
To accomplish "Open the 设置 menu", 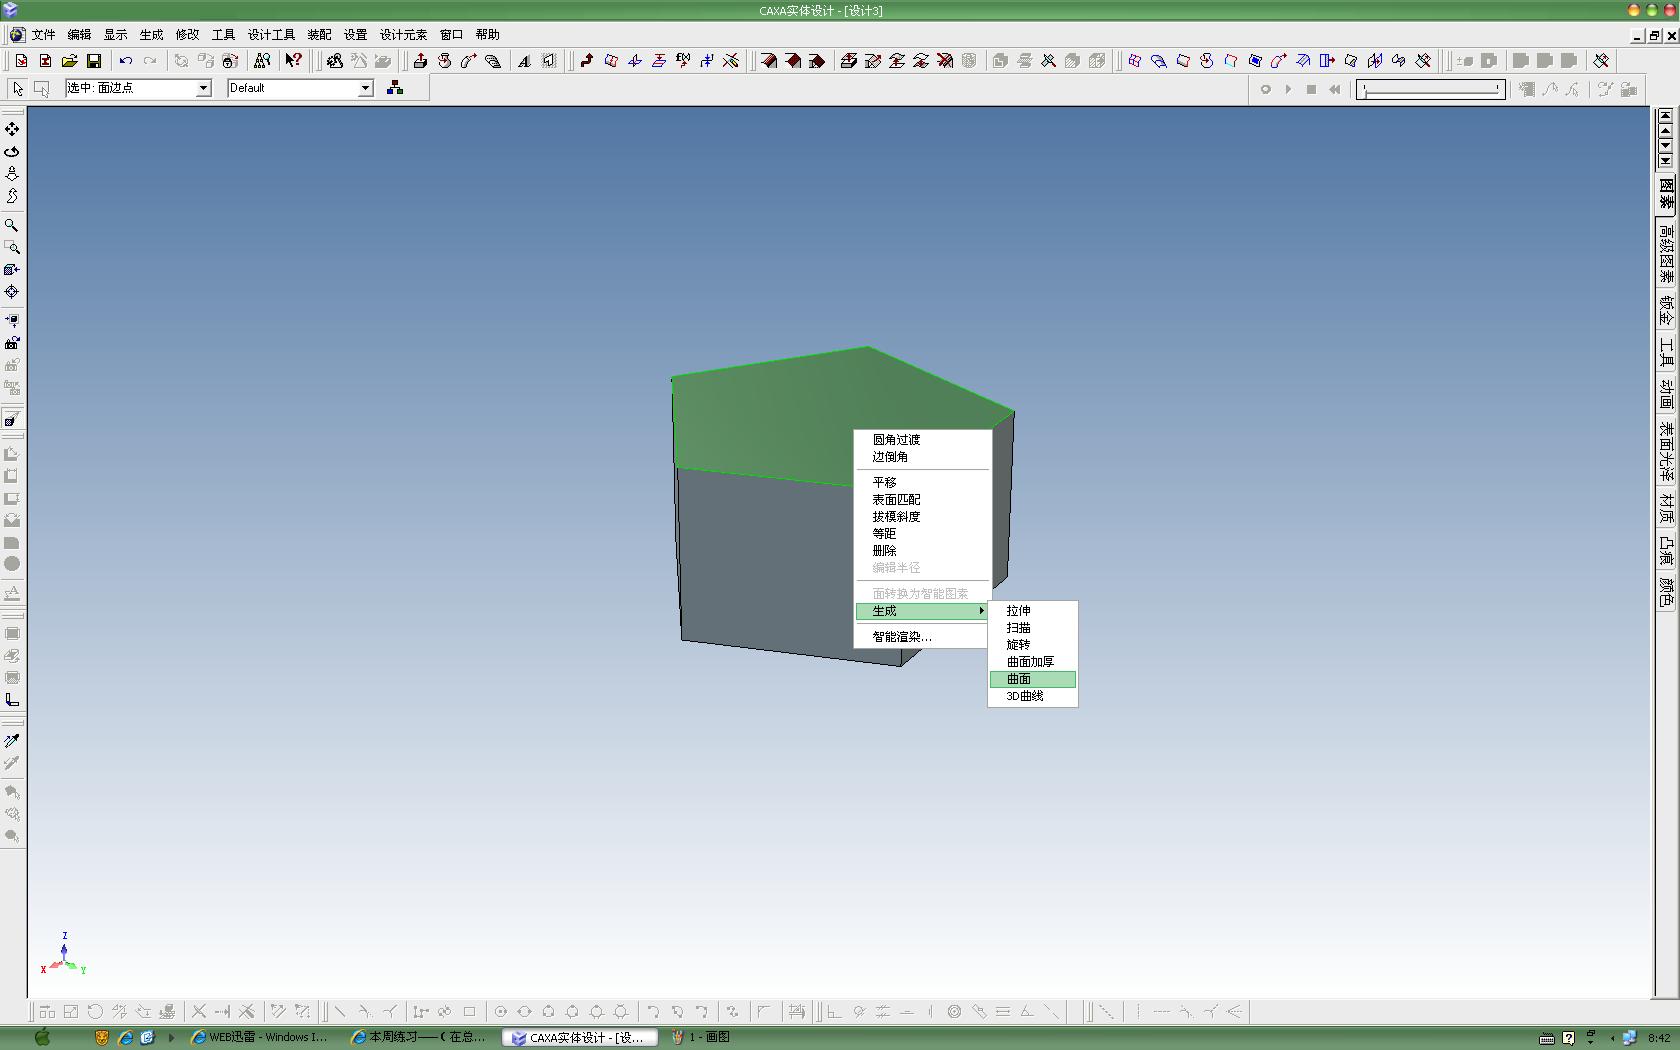I will (x=355, y=35).
